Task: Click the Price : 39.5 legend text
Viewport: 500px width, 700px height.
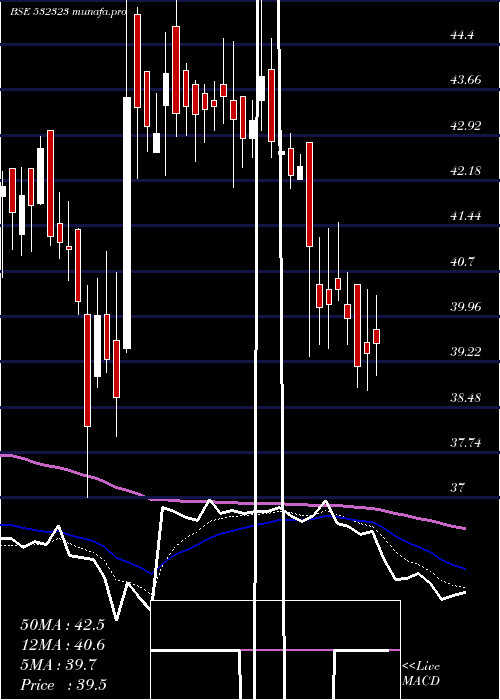Action: point(63,685)
